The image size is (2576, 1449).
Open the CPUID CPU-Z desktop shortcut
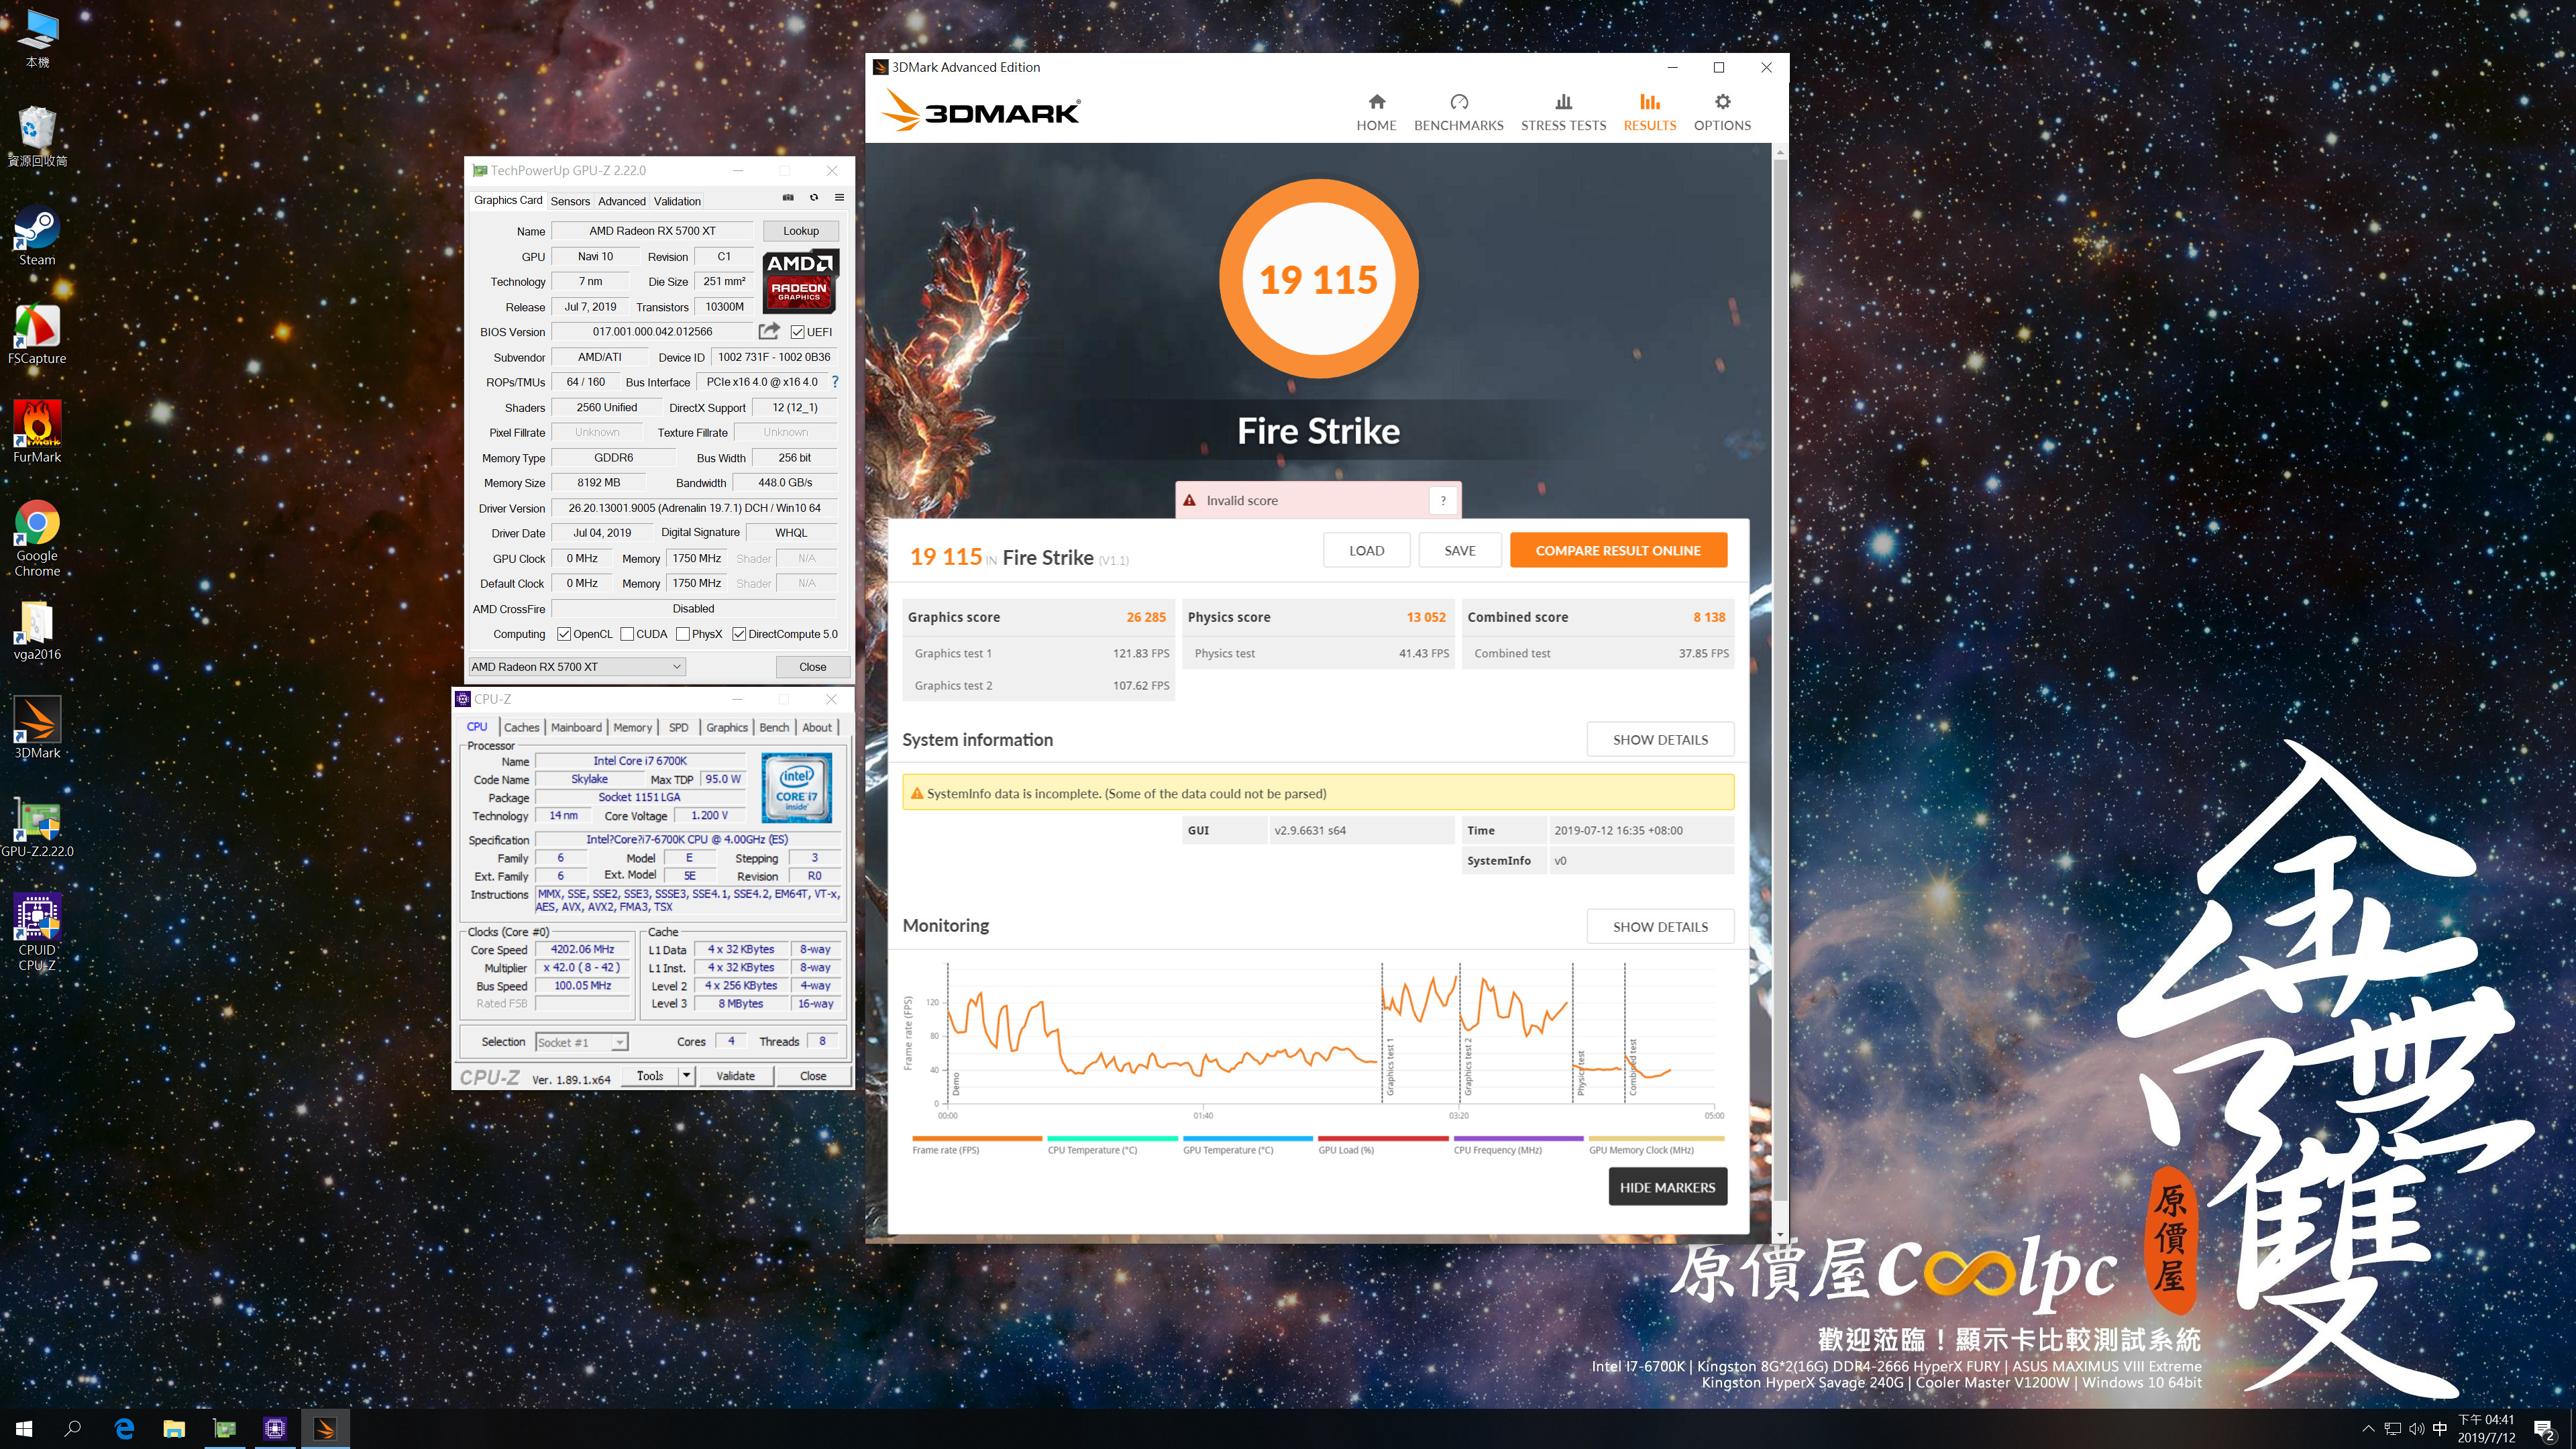point(37,933)
